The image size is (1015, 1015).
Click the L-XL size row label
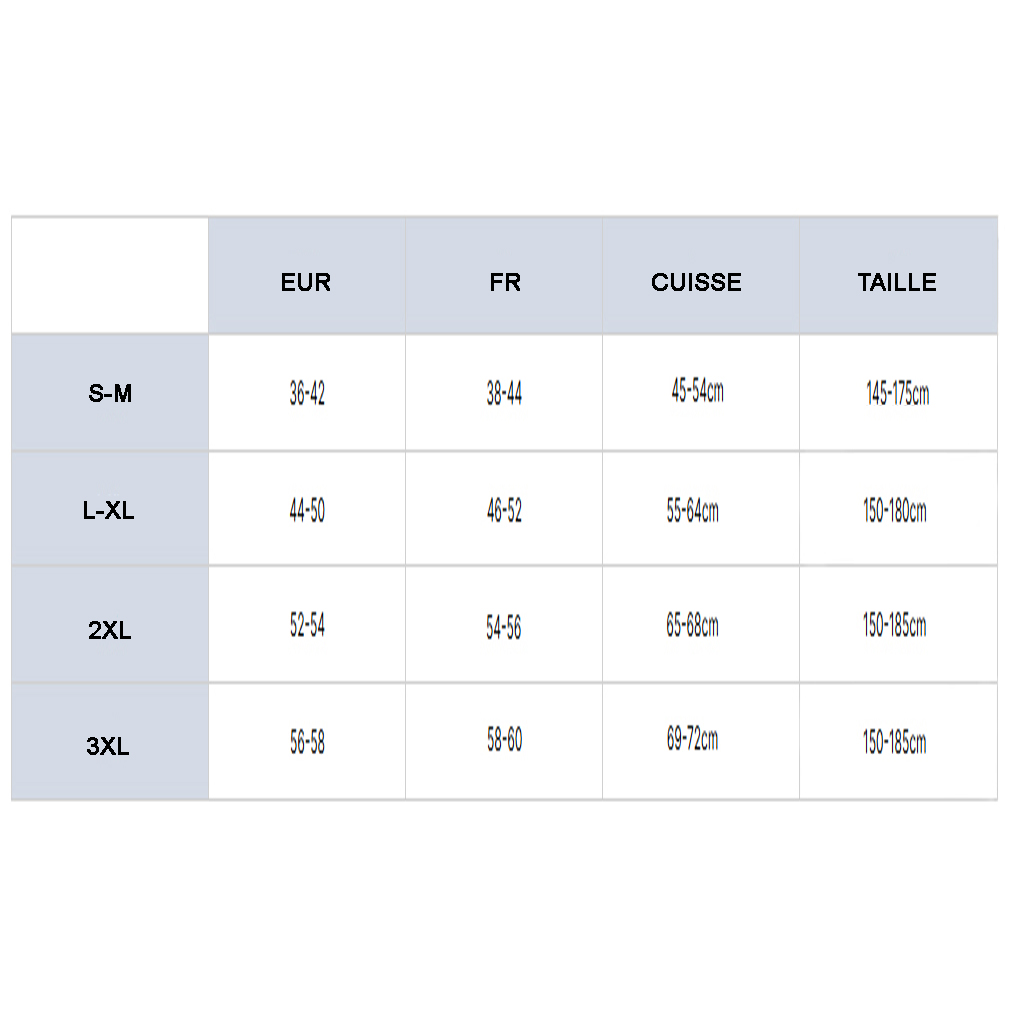[x=109, y=512]
